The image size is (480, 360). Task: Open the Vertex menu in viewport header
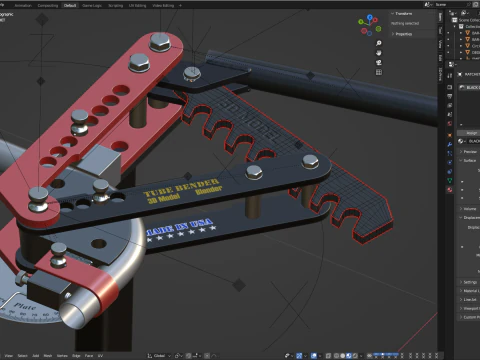[62, 356]
